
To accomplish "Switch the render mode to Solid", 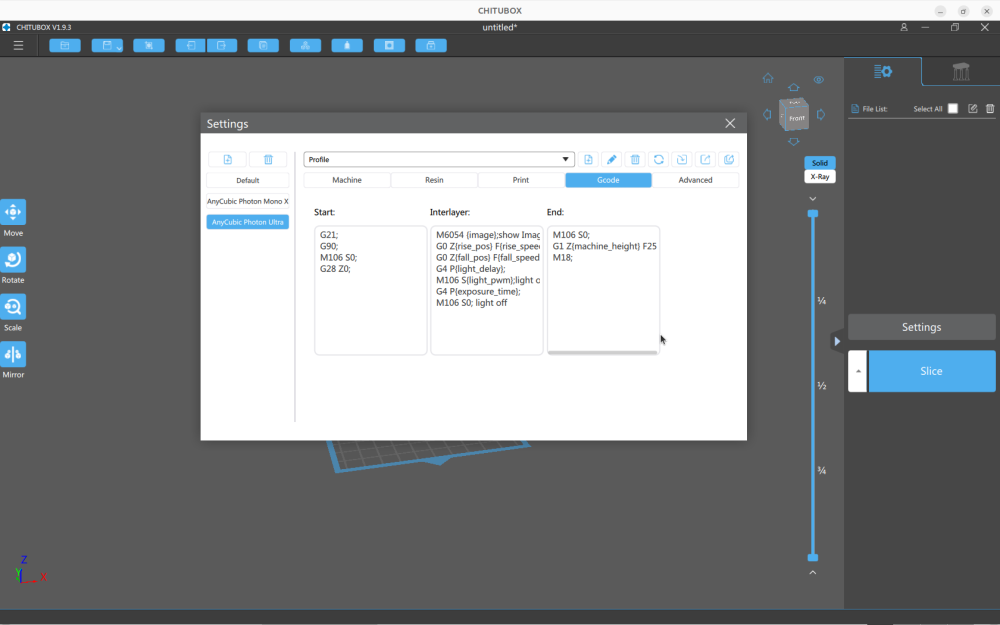I will tap(820, 163).
